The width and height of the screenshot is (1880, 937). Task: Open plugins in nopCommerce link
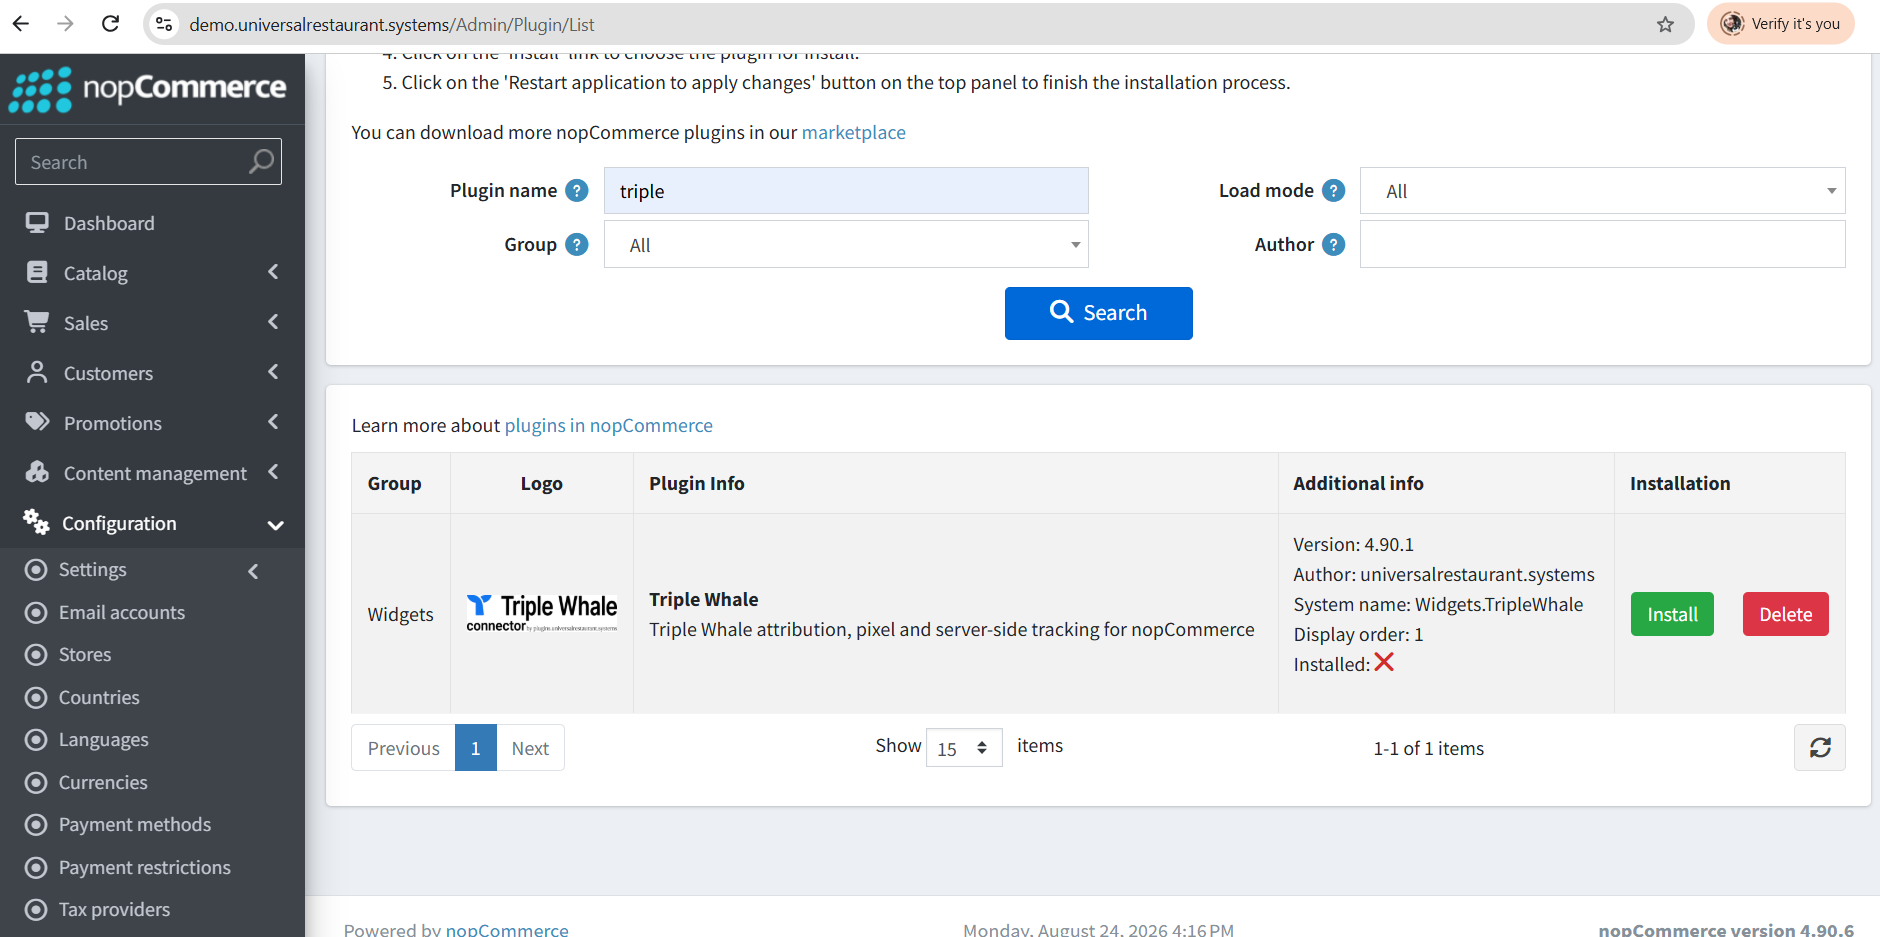coord(608,426)
